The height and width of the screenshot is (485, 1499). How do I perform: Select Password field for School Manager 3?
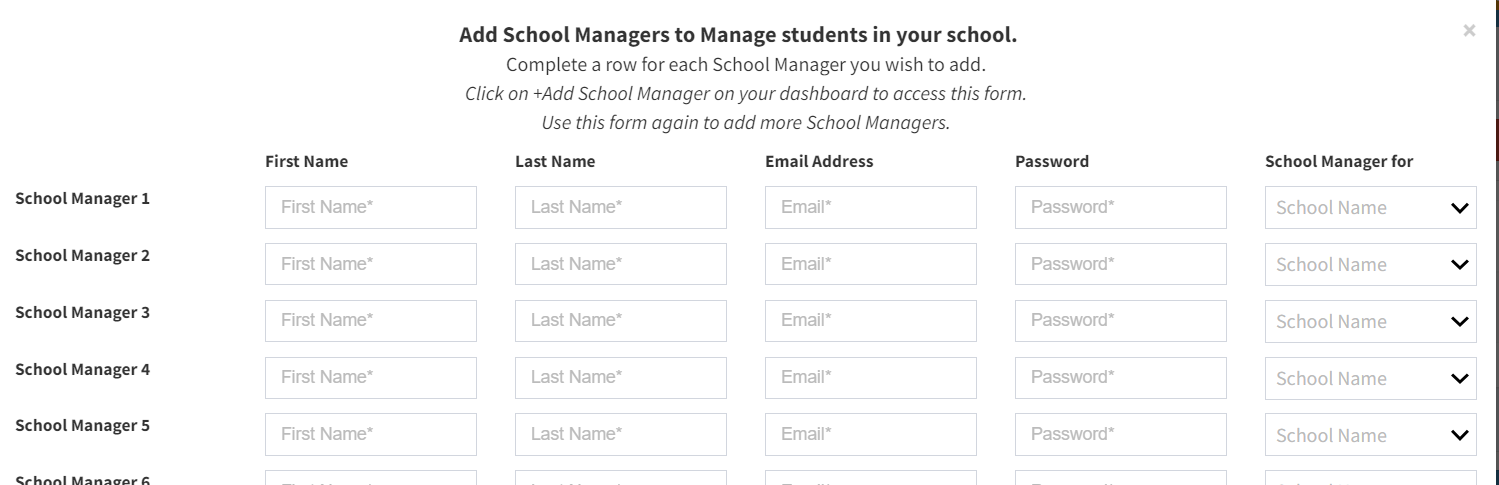coord(1120,321)
